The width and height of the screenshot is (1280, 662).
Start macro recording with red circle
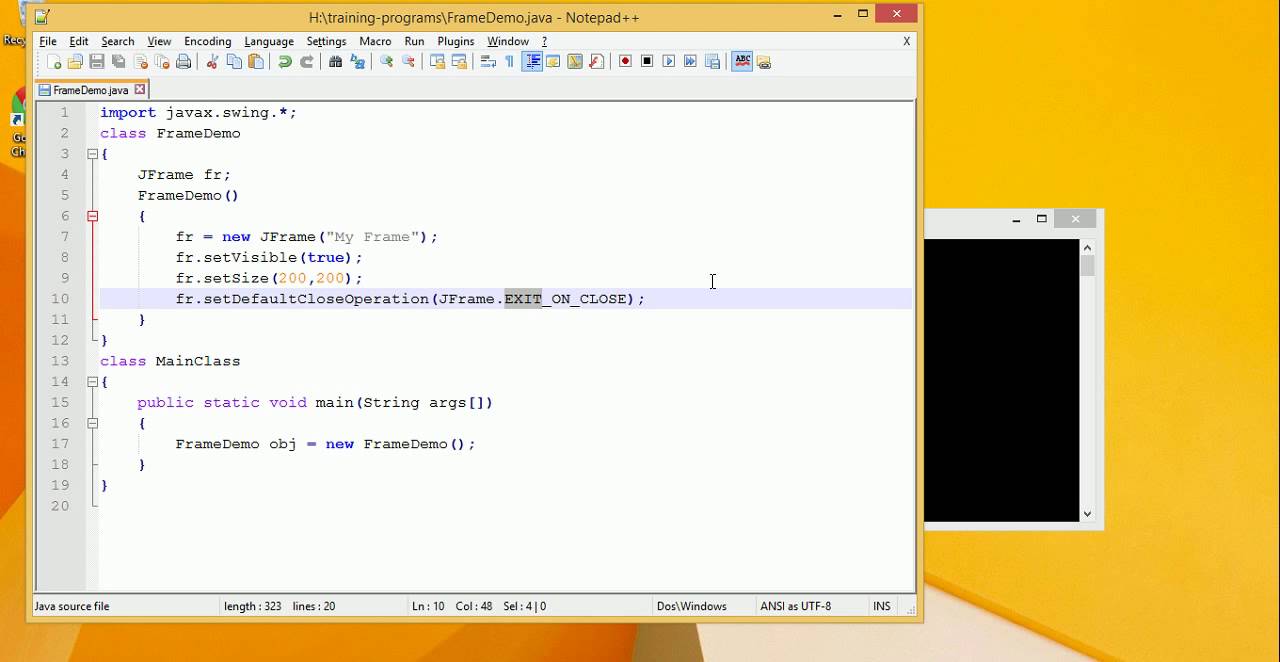tap(625, 62)
